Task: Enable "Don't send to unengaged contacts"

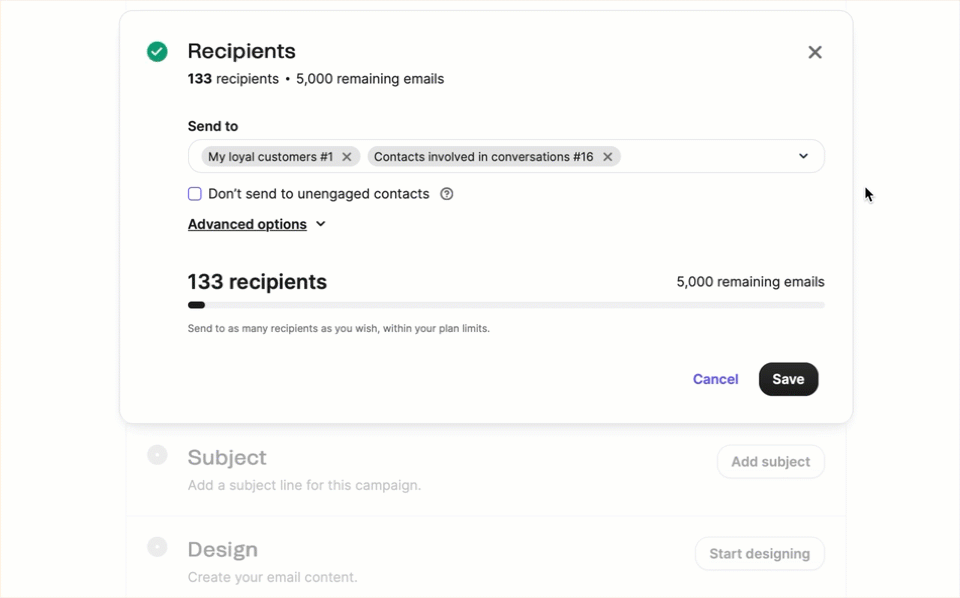Action: click(x=194, y=193)
